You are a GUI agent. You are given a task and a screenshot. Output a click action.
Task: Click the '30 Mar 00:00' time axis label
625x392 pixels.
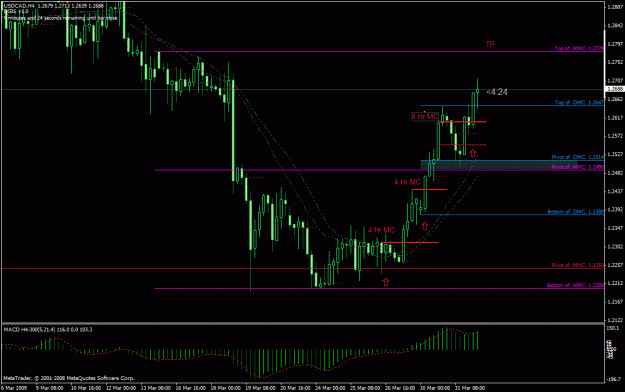tap(435, 388)
